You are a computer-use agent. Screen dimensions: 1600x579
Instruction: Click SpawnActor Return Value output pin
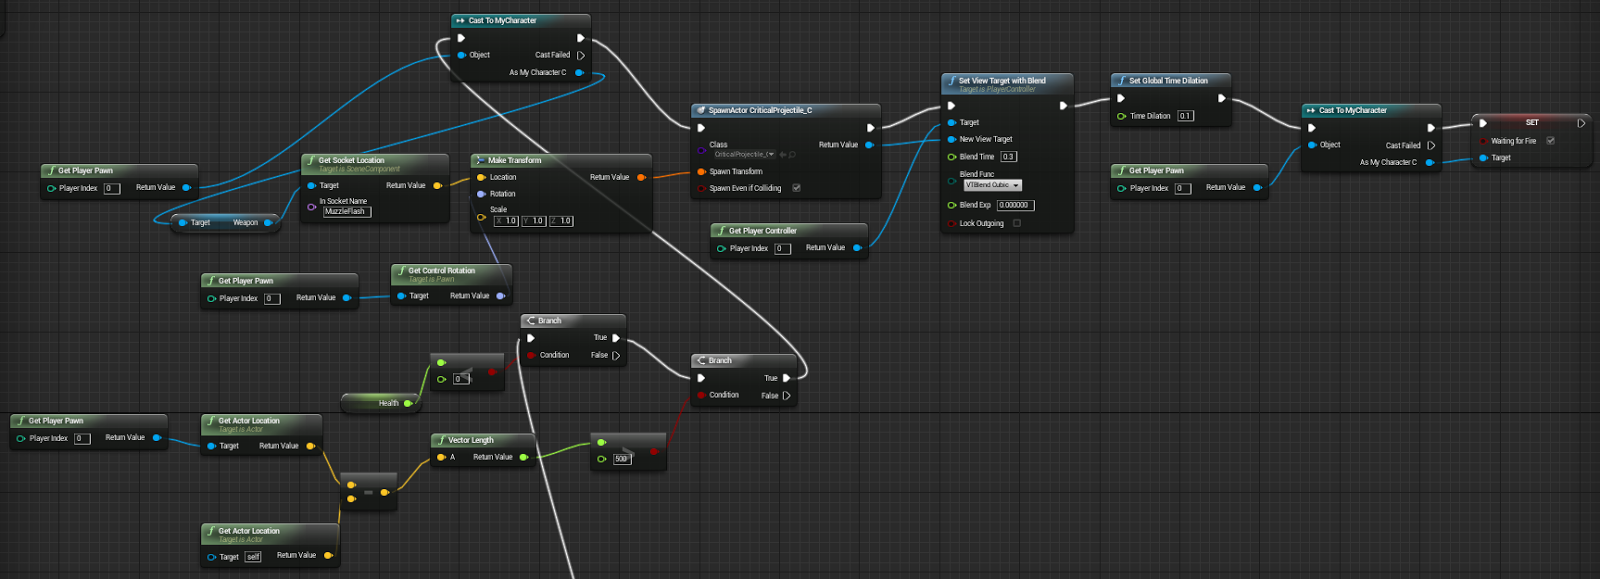coord(869,145)
